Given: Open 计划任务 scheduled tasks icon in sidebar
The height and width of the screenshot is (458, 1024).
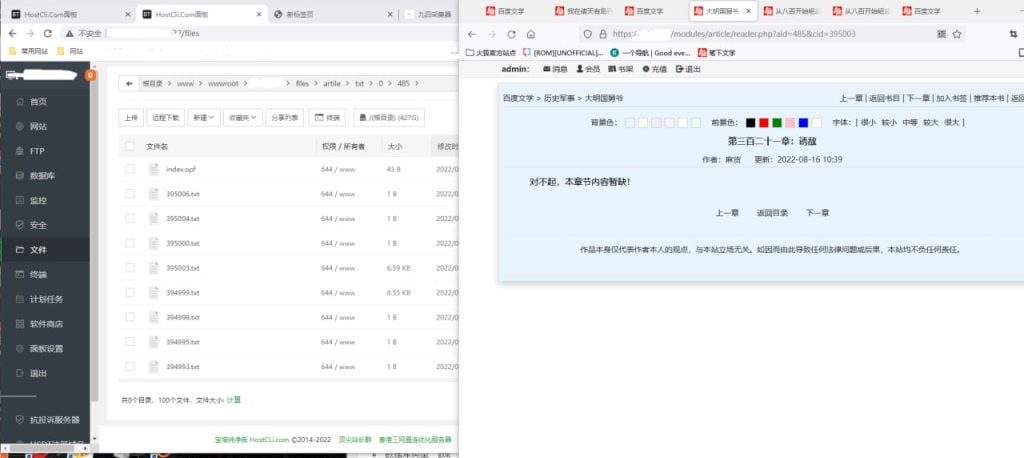Looking at the screenshot, I should (x=20, y=299).
